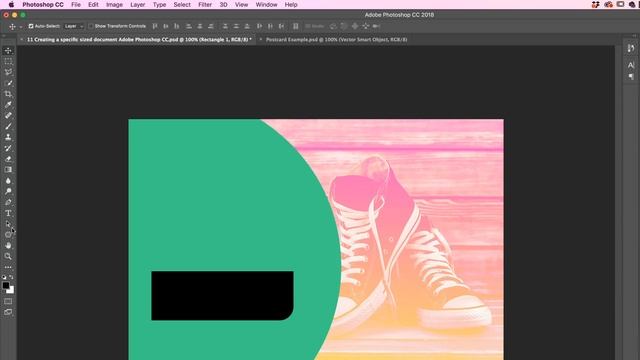Select the Lasso tool
Viewport: 640px width, 360px height.
coord(8,72)
